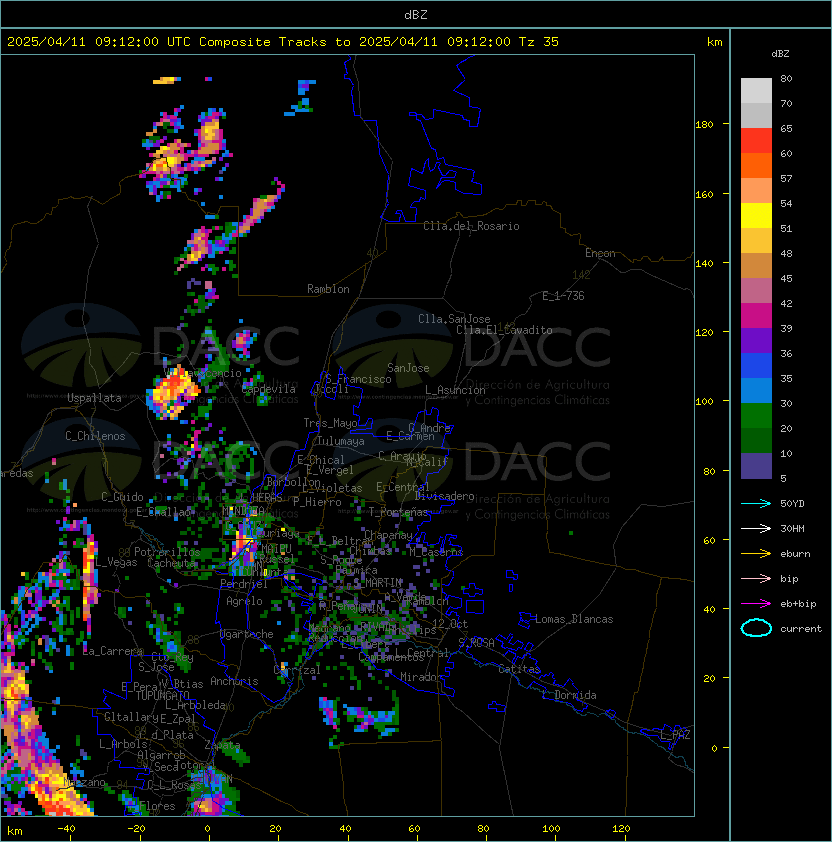Click the '30HM' legend label

click(x=792, y=529)
